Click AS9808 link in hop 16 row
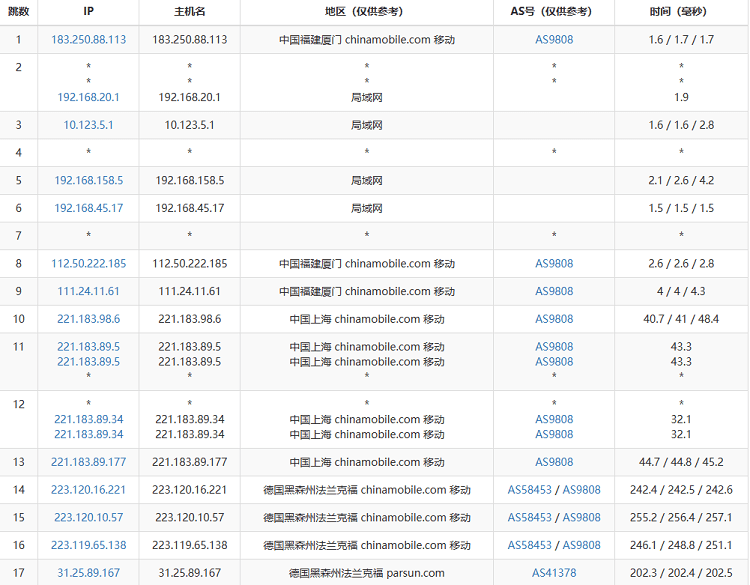The height and width of the screenshot is (585, 750). (x=581, y=545)
